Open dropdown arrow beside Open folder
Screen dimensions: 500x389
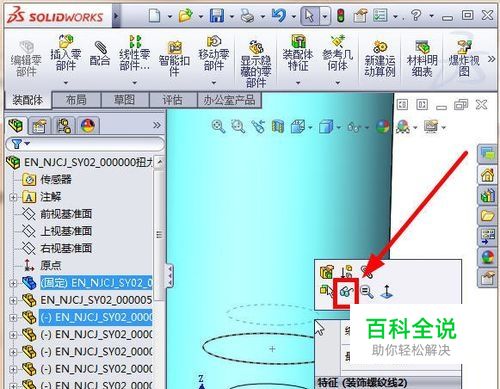pos(201,16)
